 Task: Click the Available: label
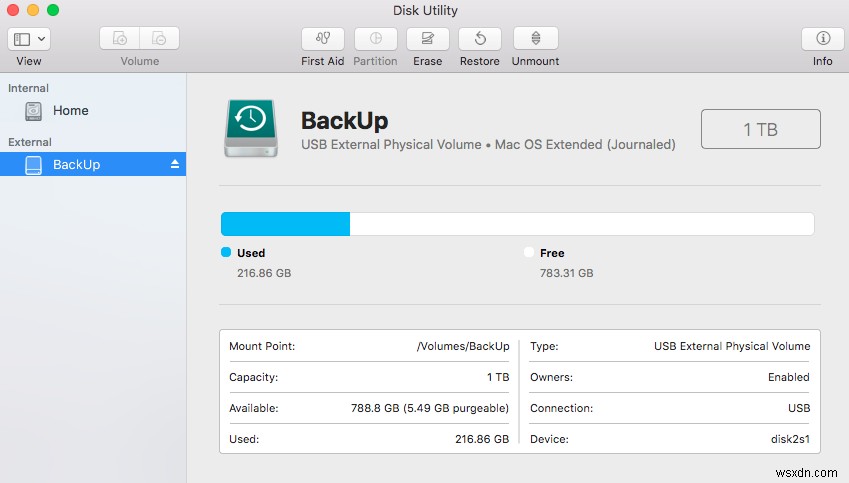click(x=253, y=408)
